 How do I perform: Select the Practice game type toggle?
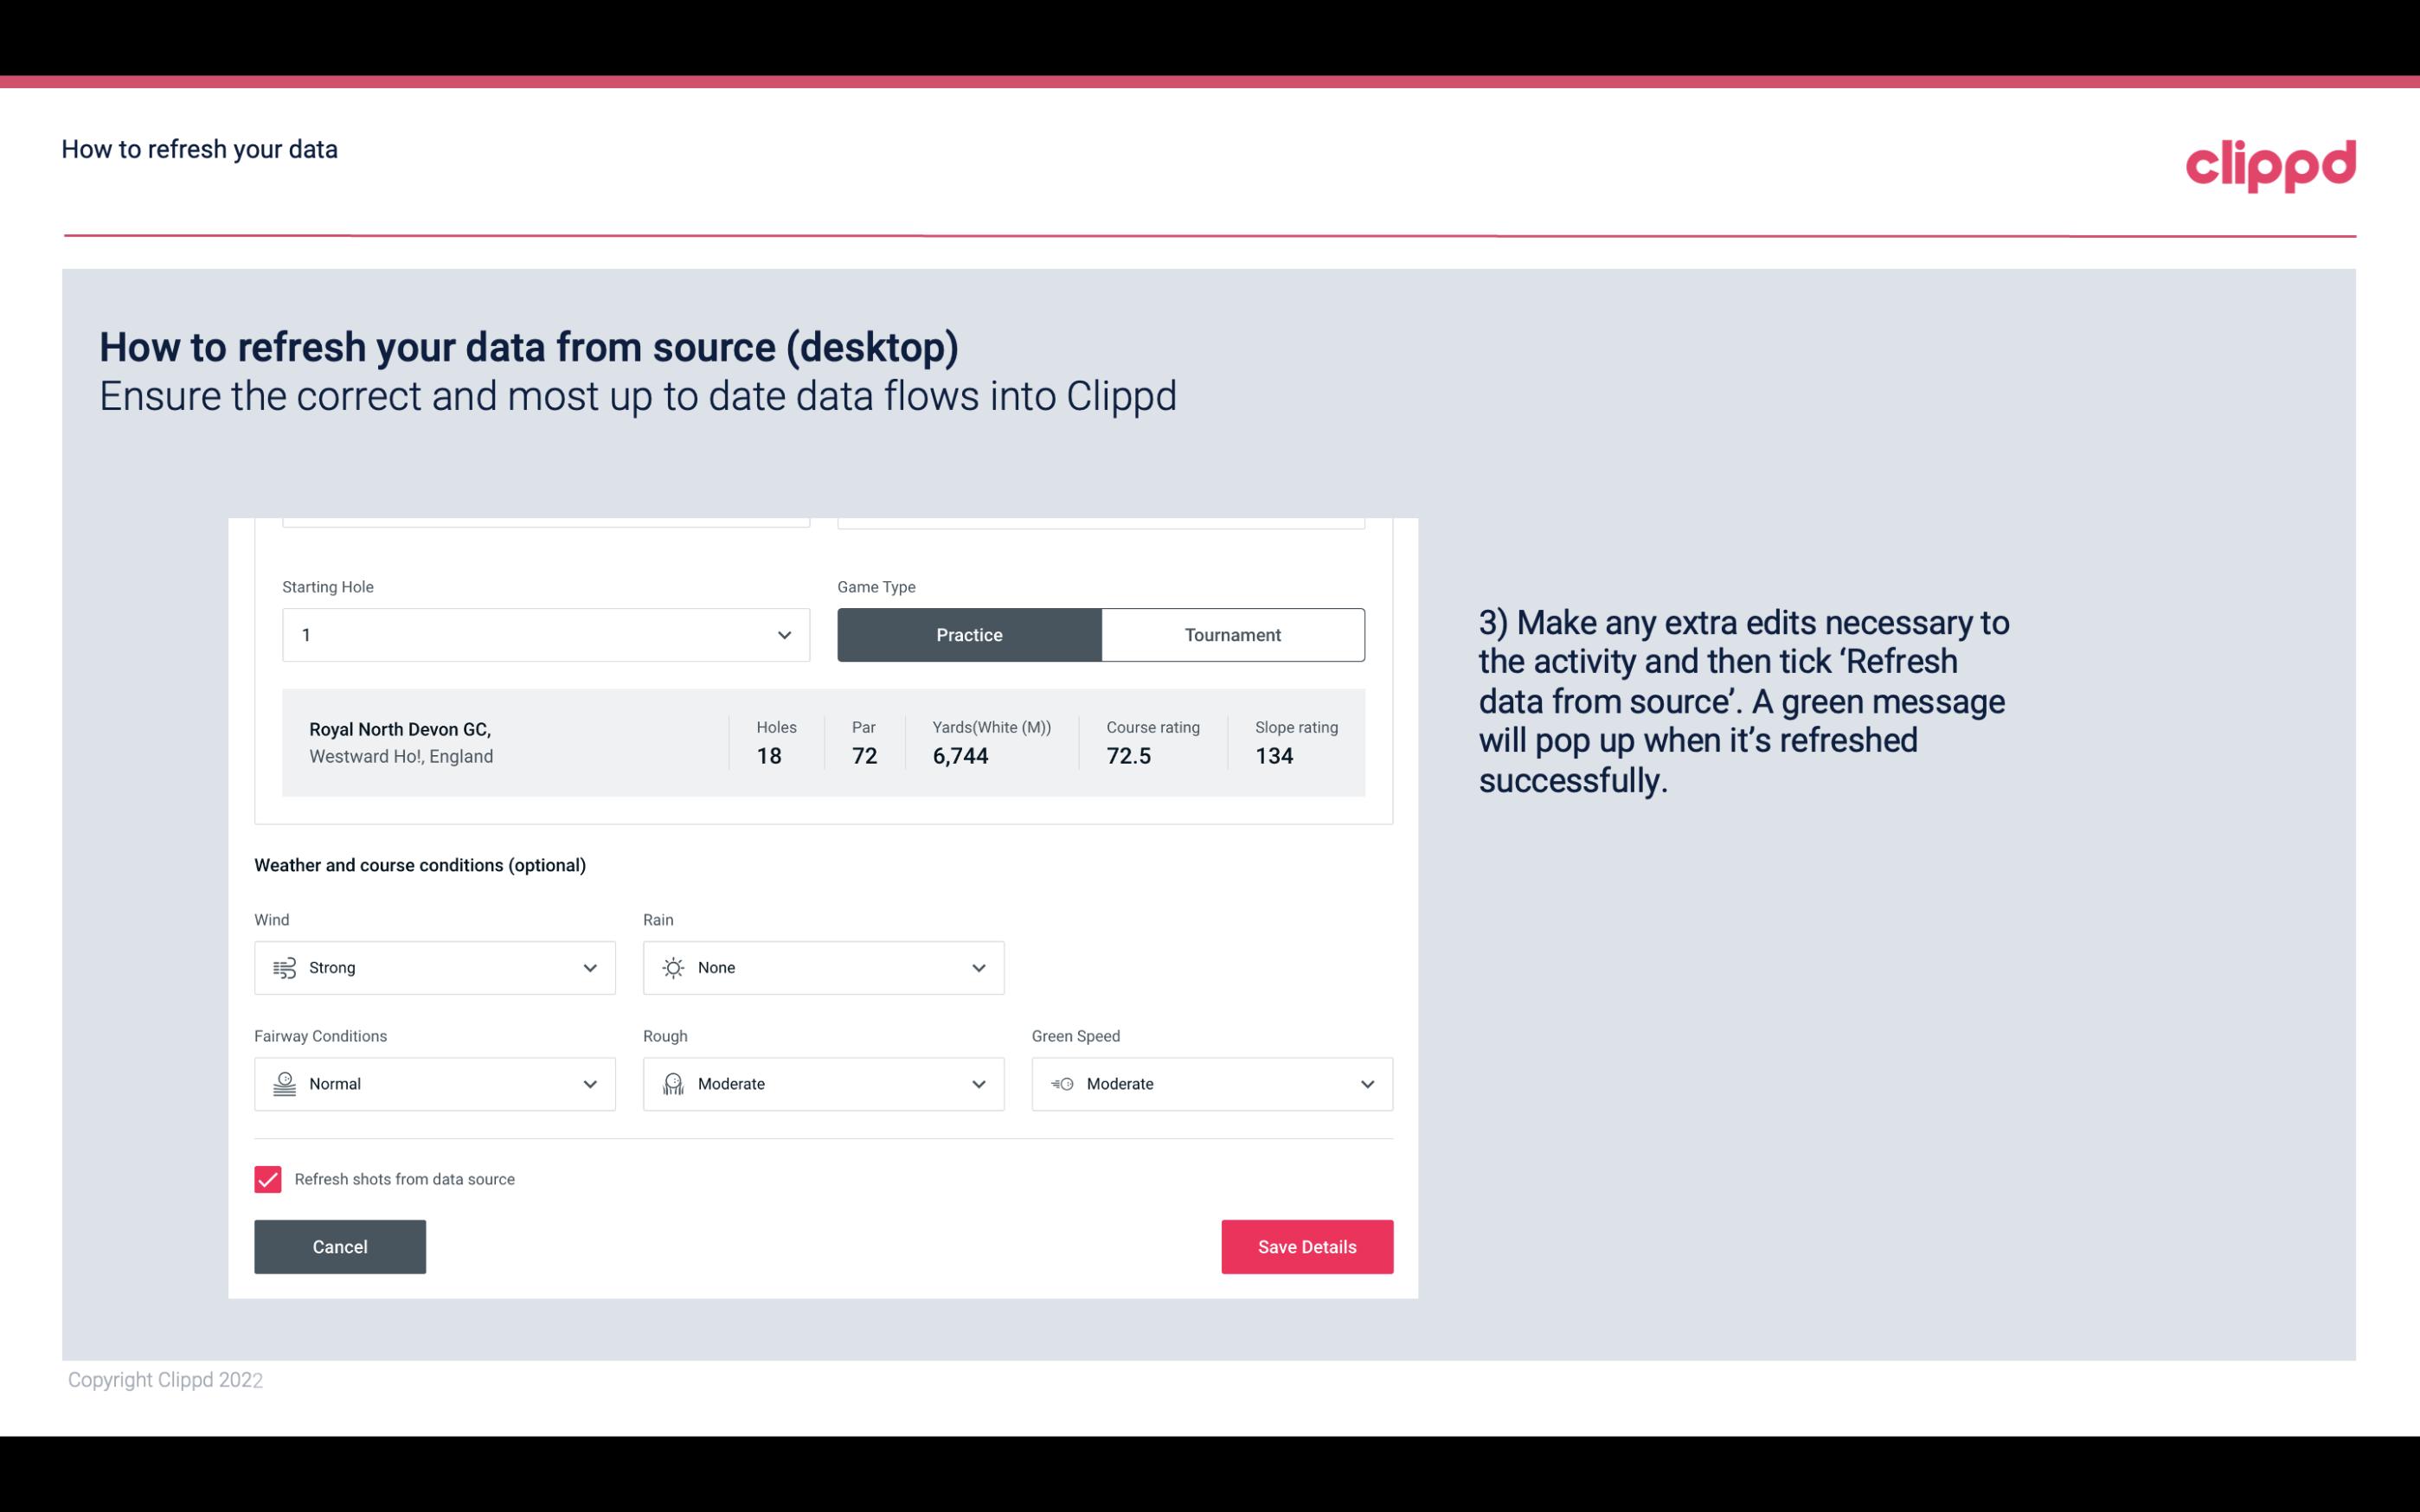pyautogui.click(x=971, y=634)
